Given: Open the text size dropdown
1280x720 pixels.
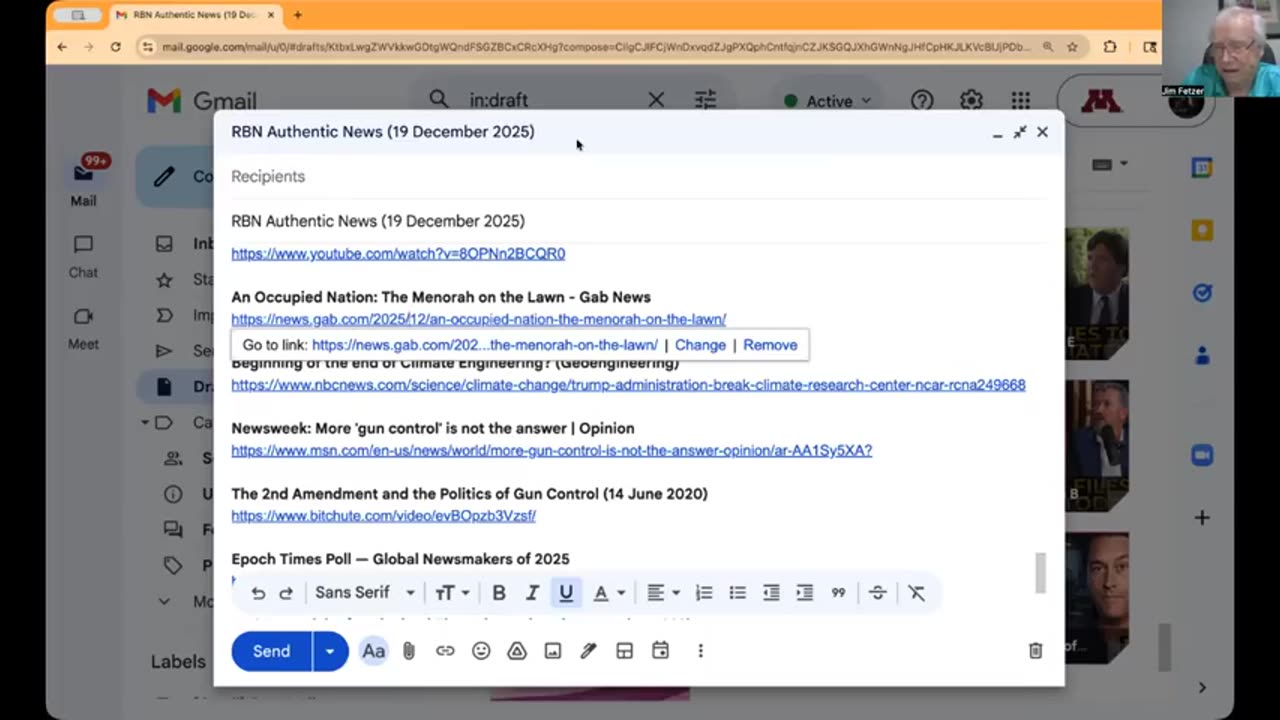Looking at the screenshot, I should pyautogui.click(x=452, y=593).
